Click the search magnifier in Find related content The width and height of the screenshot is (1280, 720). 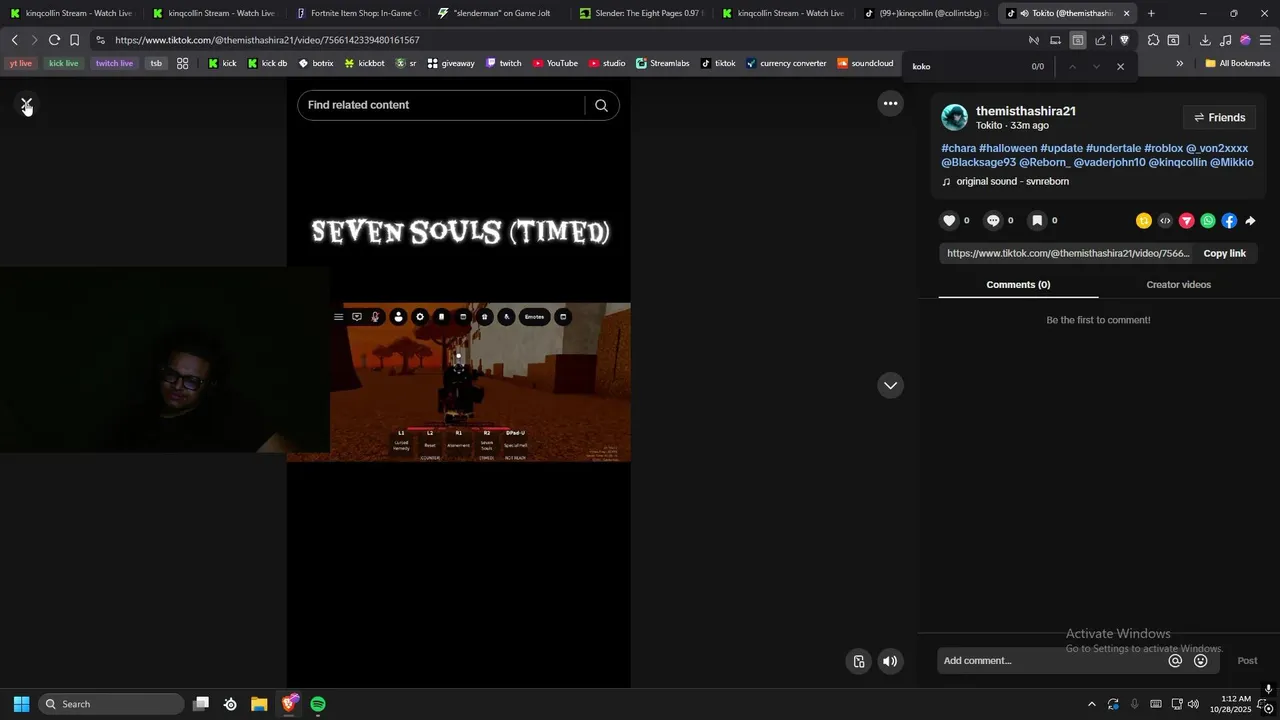(x=601, y=105)
